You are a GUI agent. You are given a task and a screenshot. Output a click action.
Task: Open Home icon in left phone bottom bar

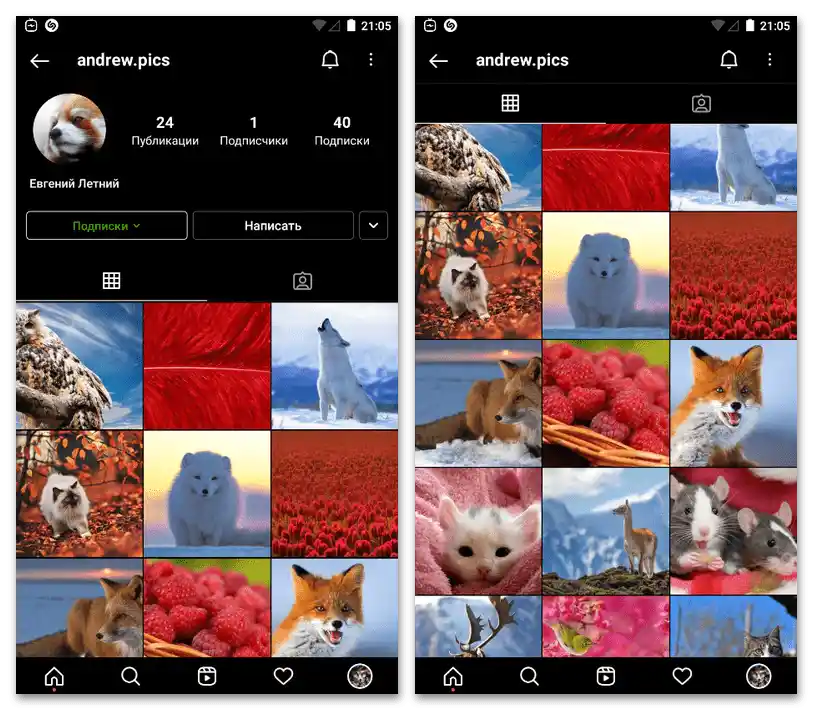coord(54,677)
